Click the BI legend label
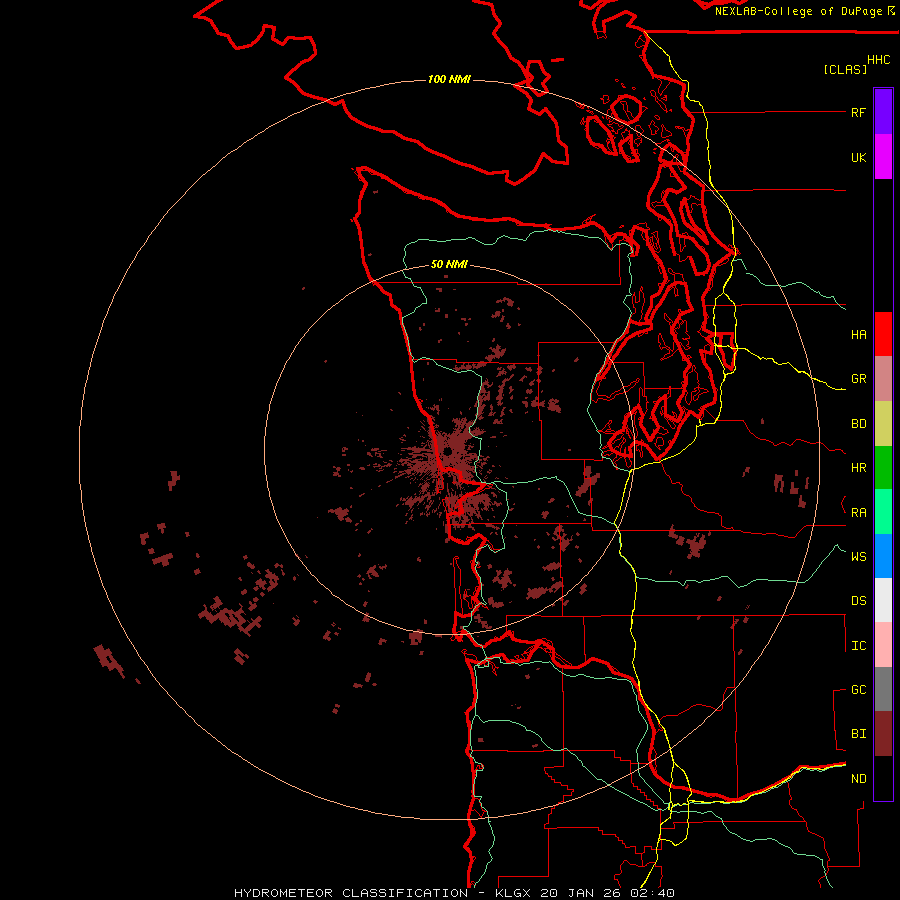Image resolution: width=900 pixels, height=900 pixels. tap(858, 734)
